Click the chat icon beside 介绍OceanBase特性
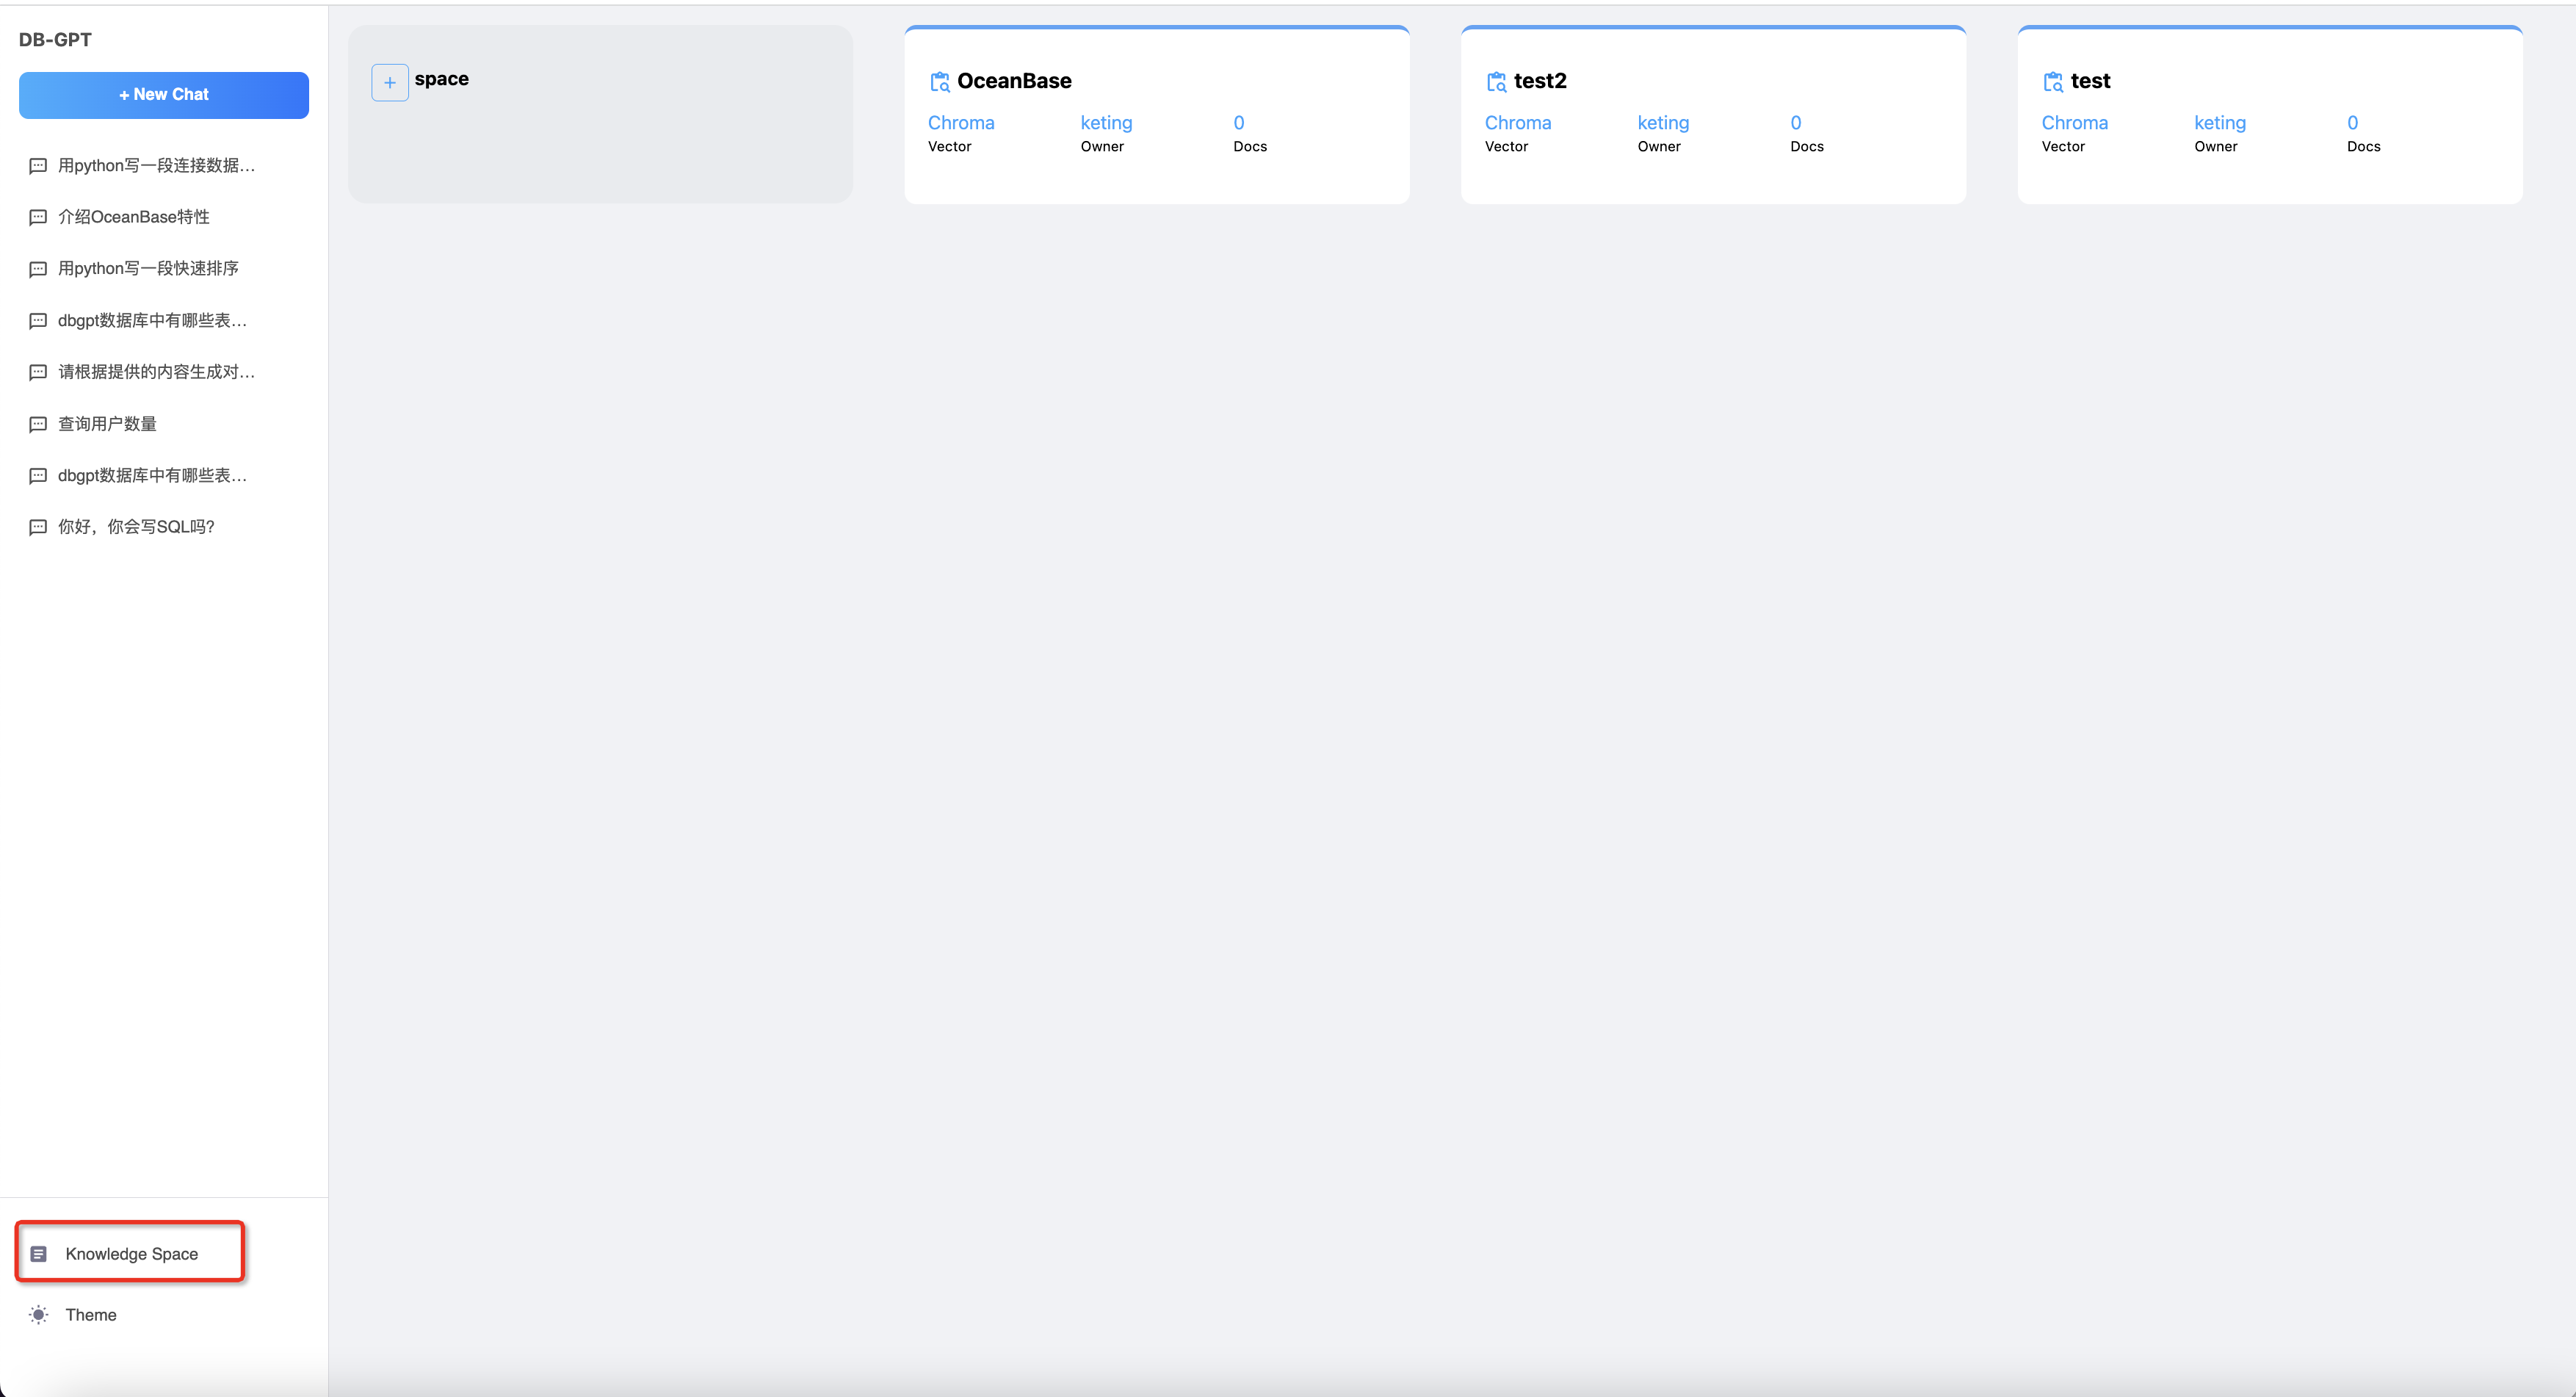This screenshot has height=1397, width=2576. (38, 217)
